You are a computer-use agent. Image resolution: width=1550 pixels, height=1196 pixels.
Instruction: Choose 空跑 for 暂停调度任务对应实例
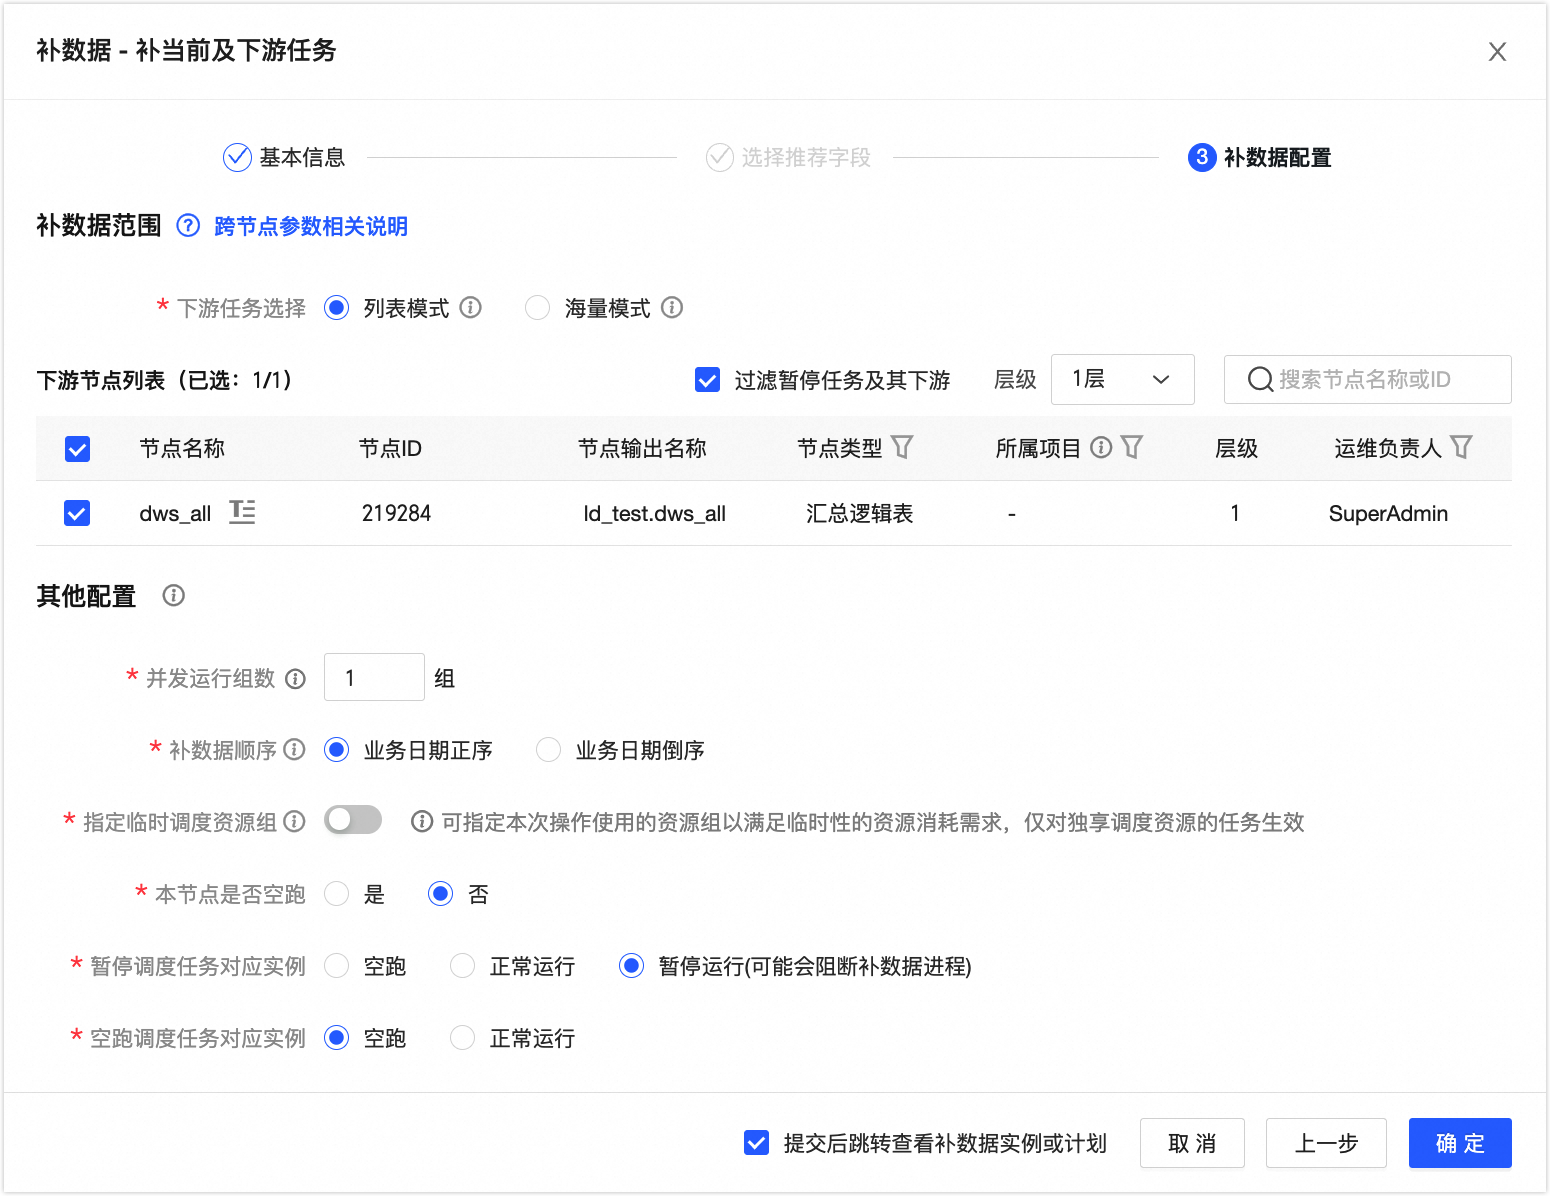(337, 965)
